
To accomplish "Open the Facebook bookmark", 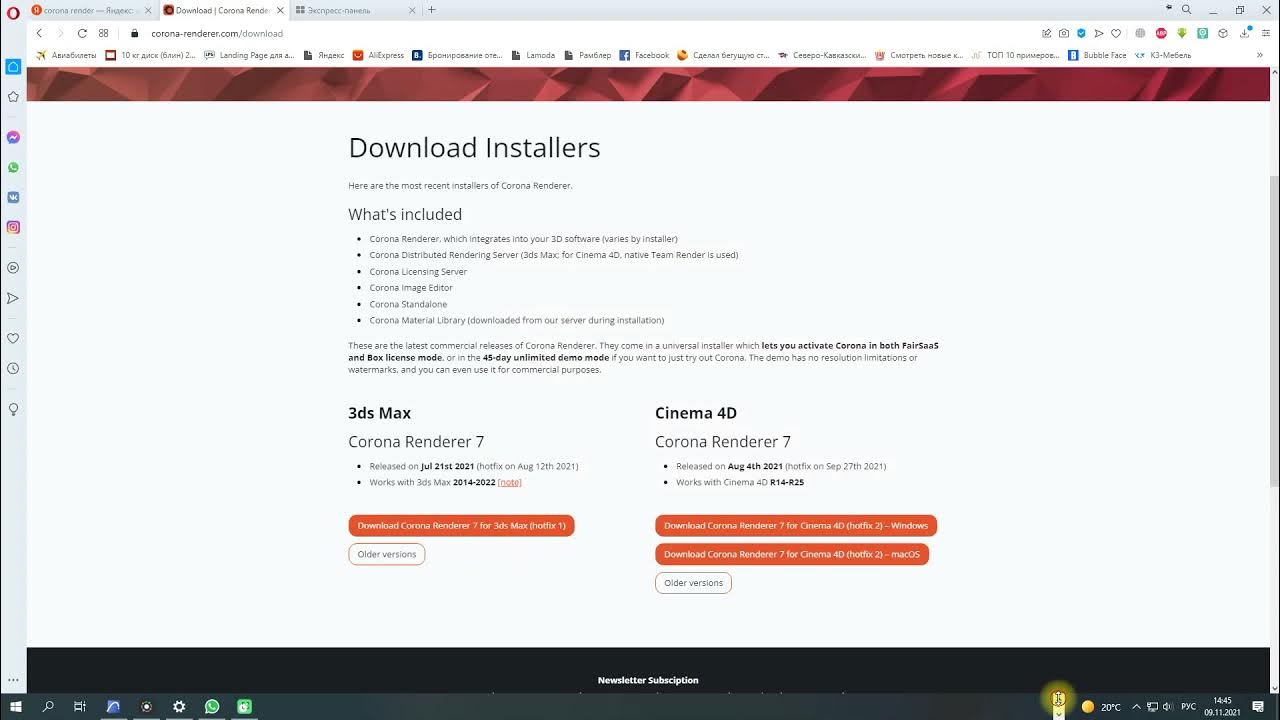I will [x=644, y=55].
